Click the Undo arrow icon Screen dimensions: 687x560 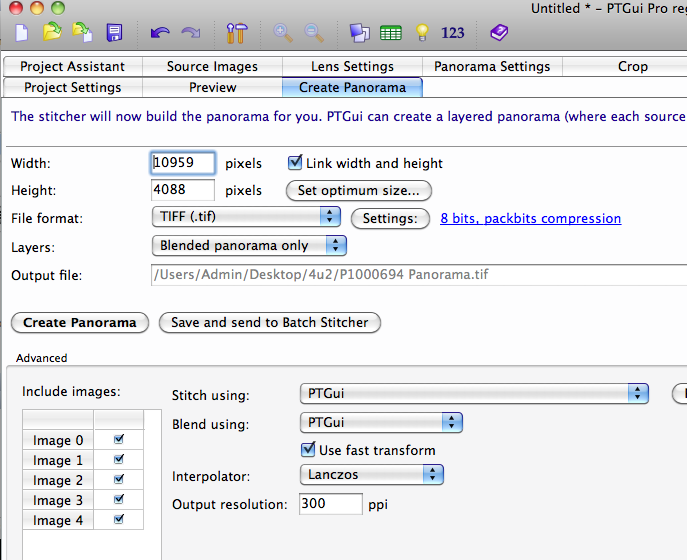pyautogui.click(x=160, y=33)
